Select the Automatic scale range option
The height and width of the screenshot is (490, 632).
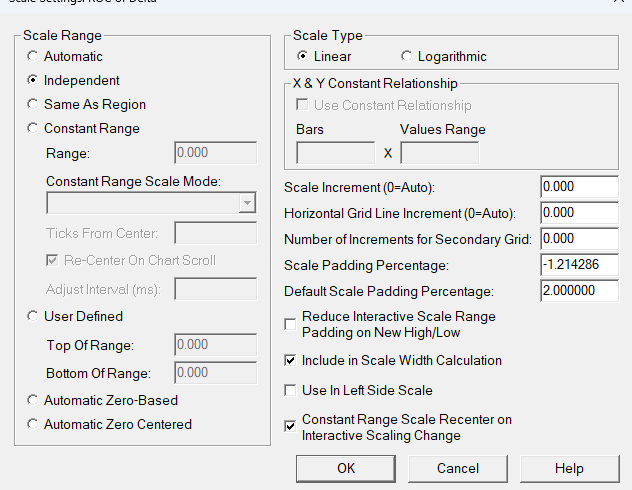33,56
